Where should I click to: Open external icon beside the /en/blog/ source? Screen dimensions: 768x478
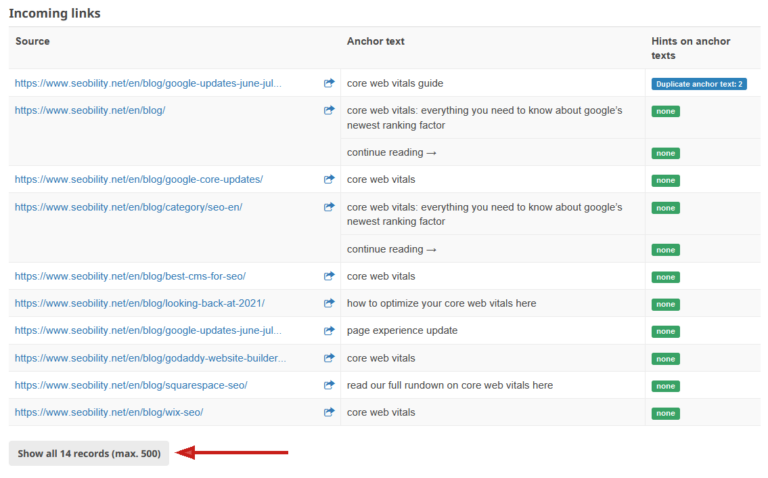328,111
